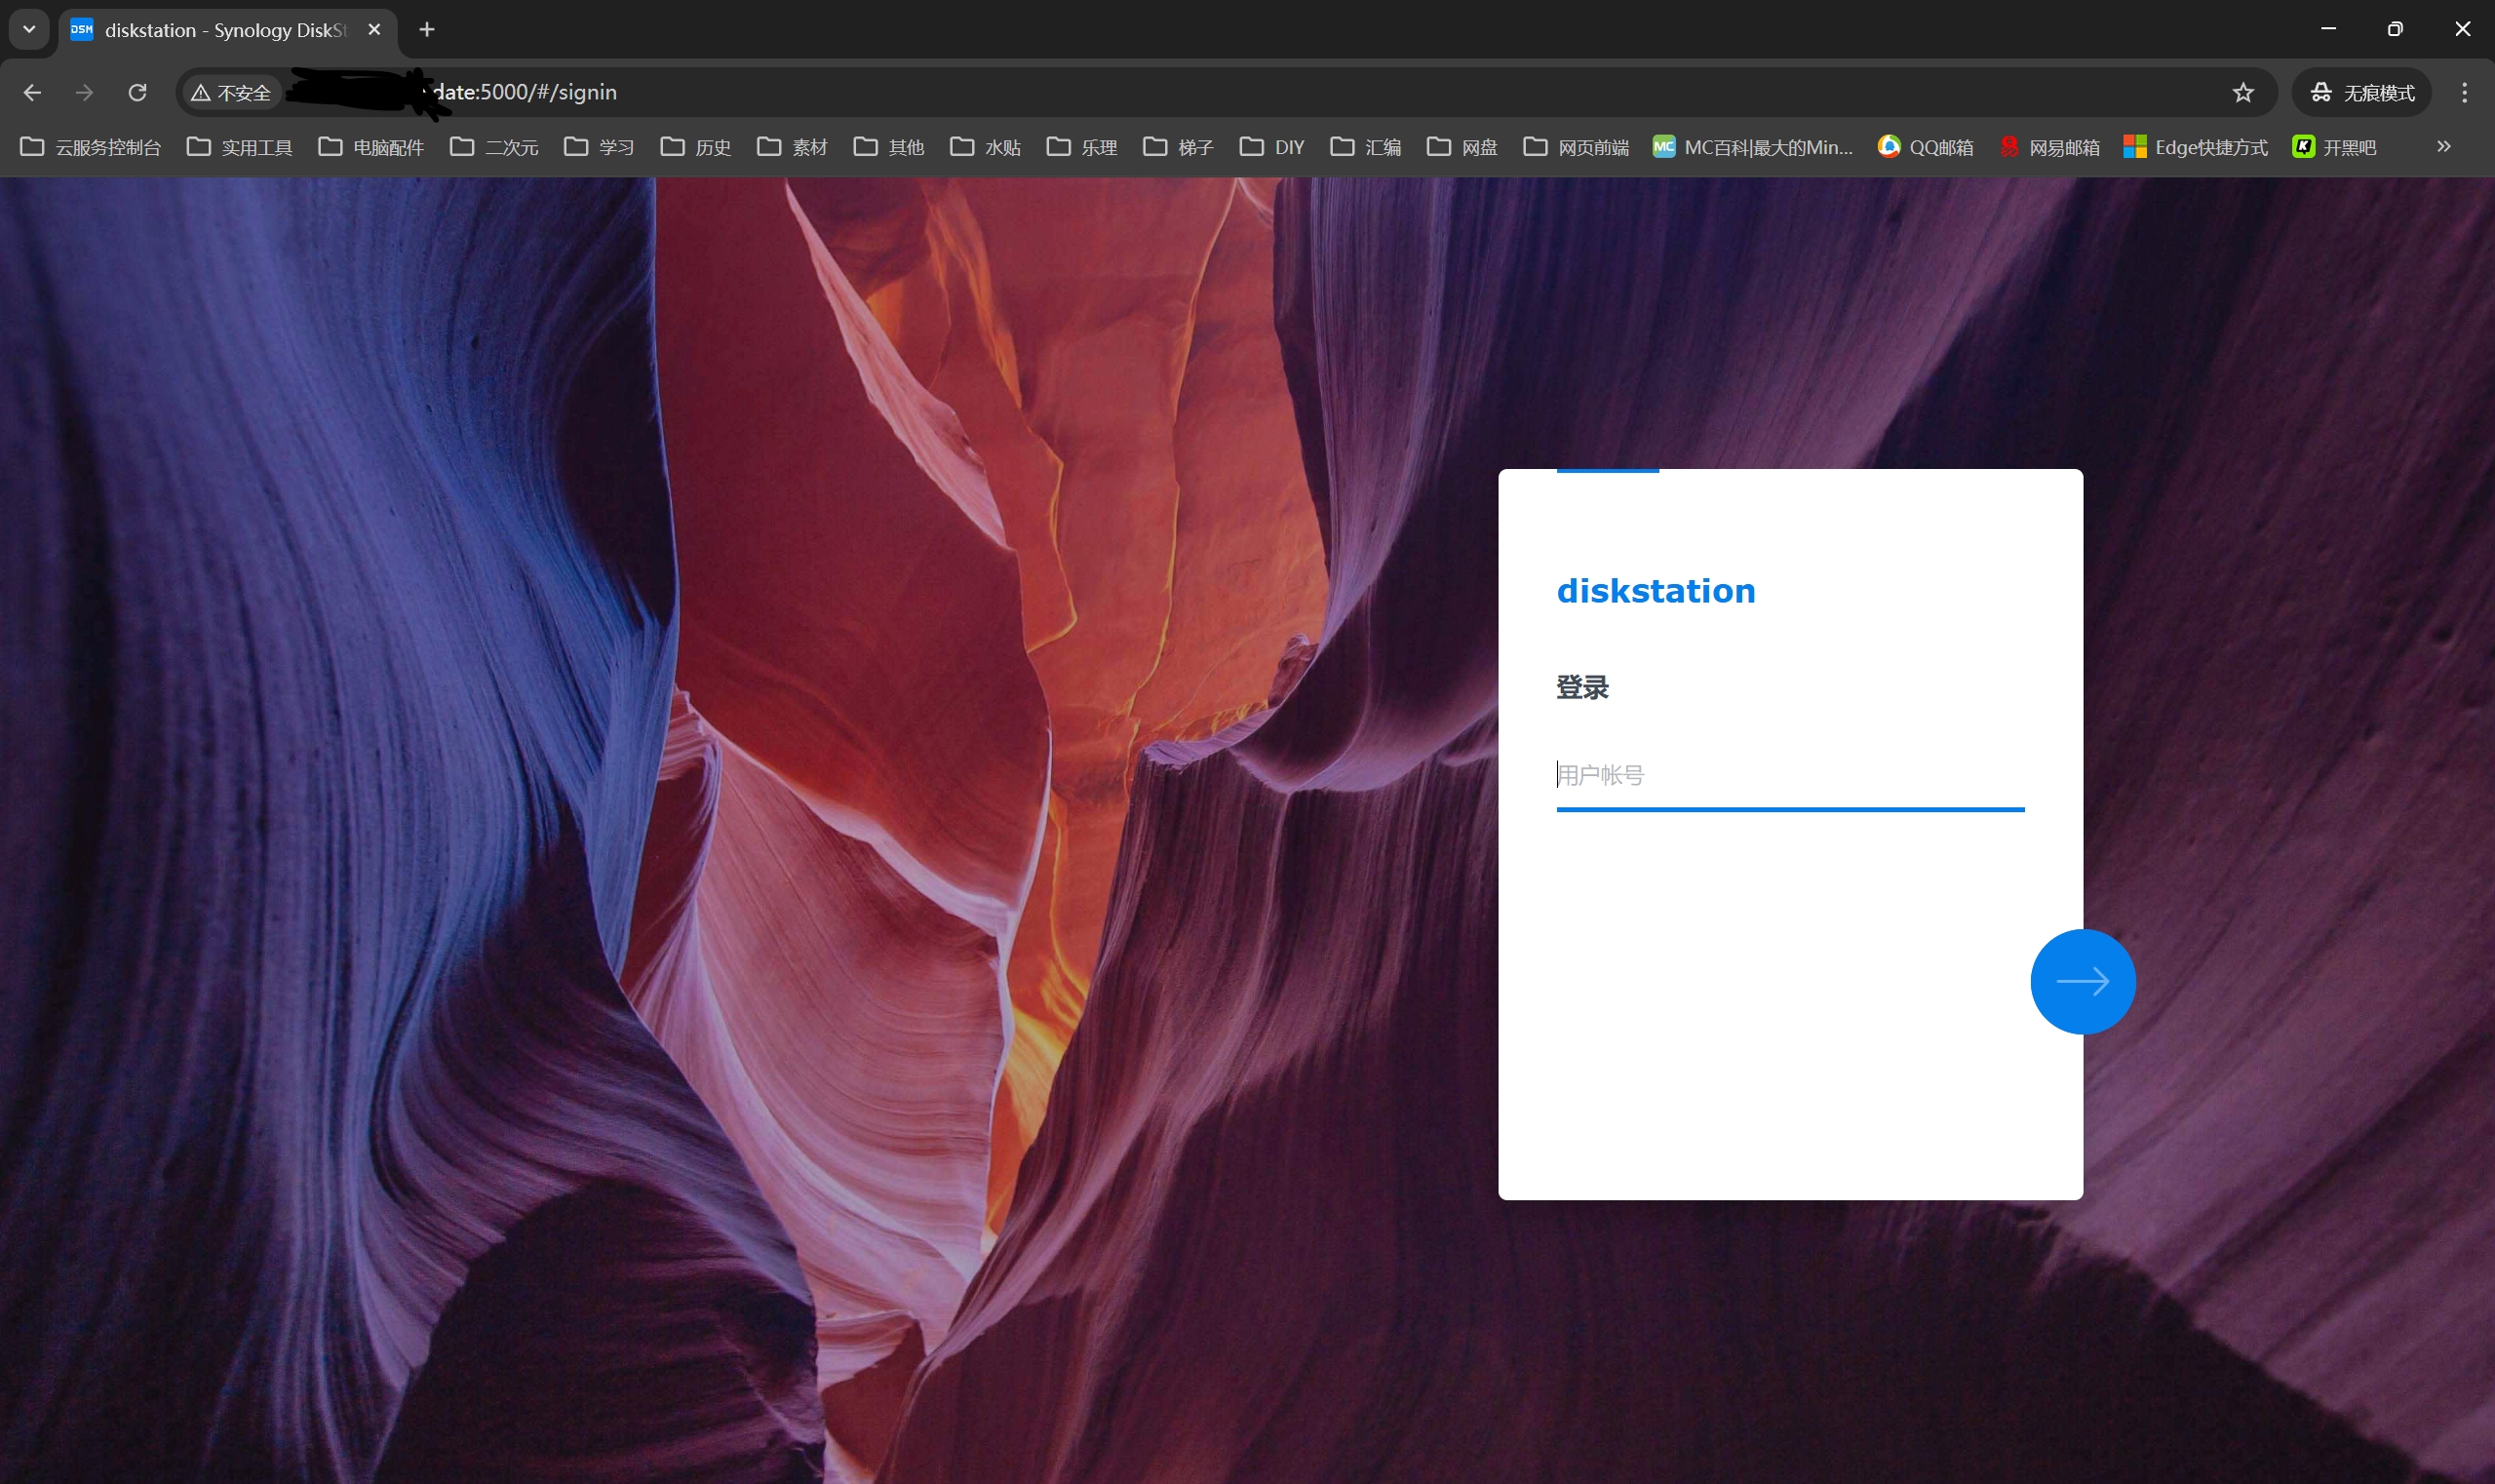Open QQ邮箱 bookmark

click(1926, 147)
